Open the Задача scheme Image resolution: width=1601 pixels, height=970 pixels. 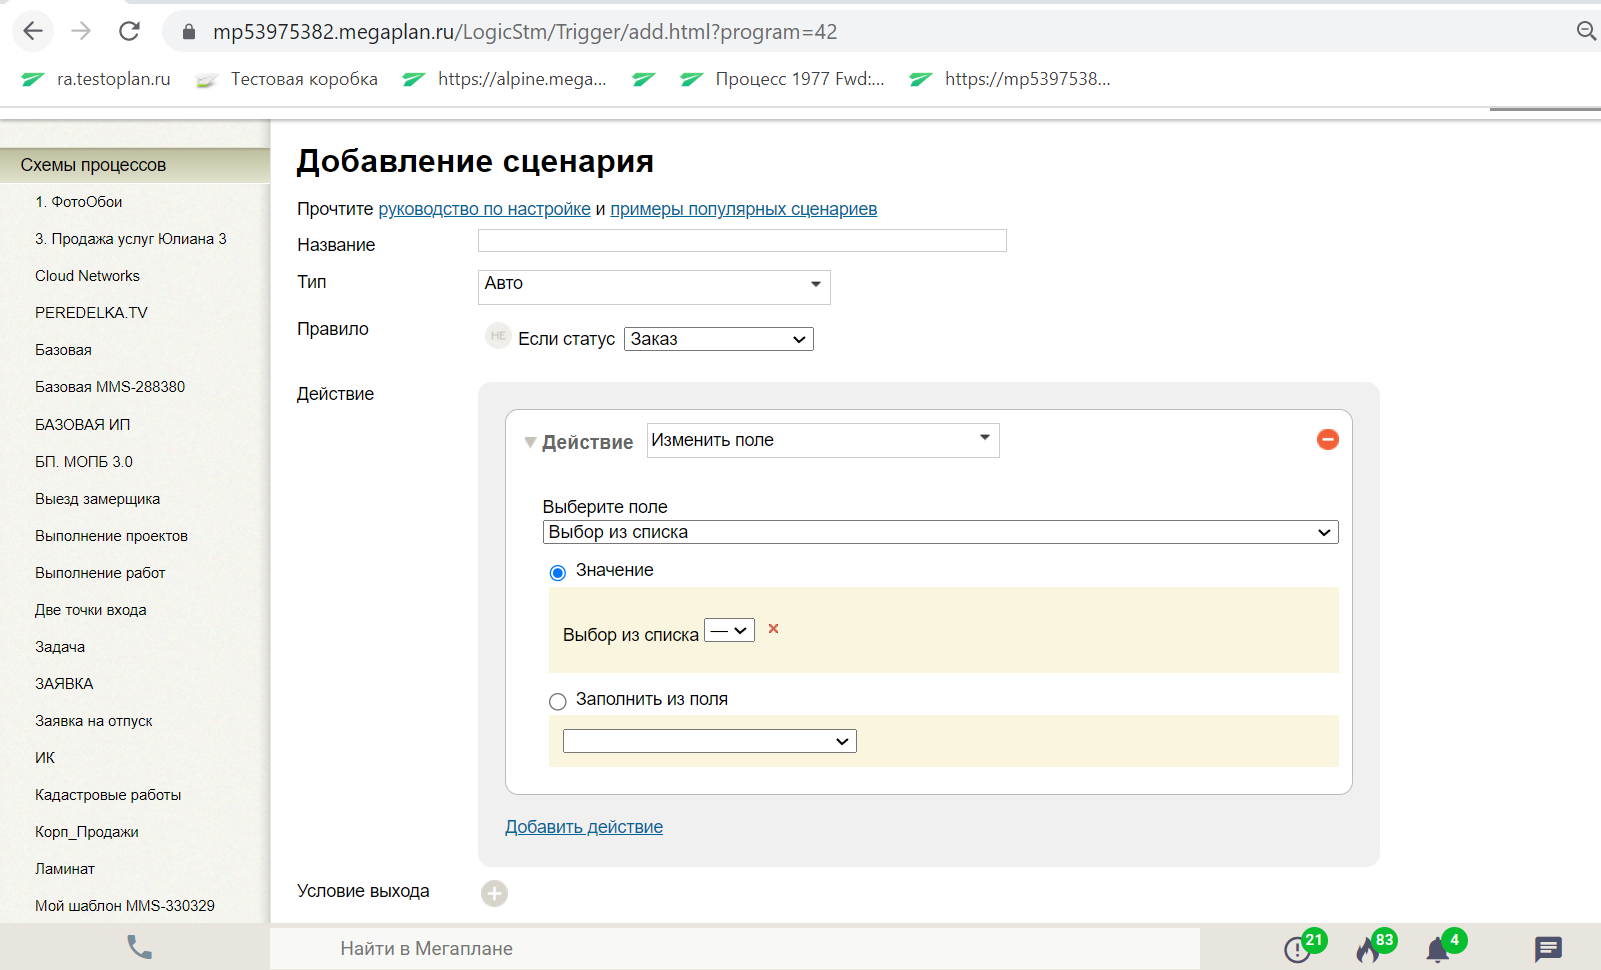pos(60,647)
